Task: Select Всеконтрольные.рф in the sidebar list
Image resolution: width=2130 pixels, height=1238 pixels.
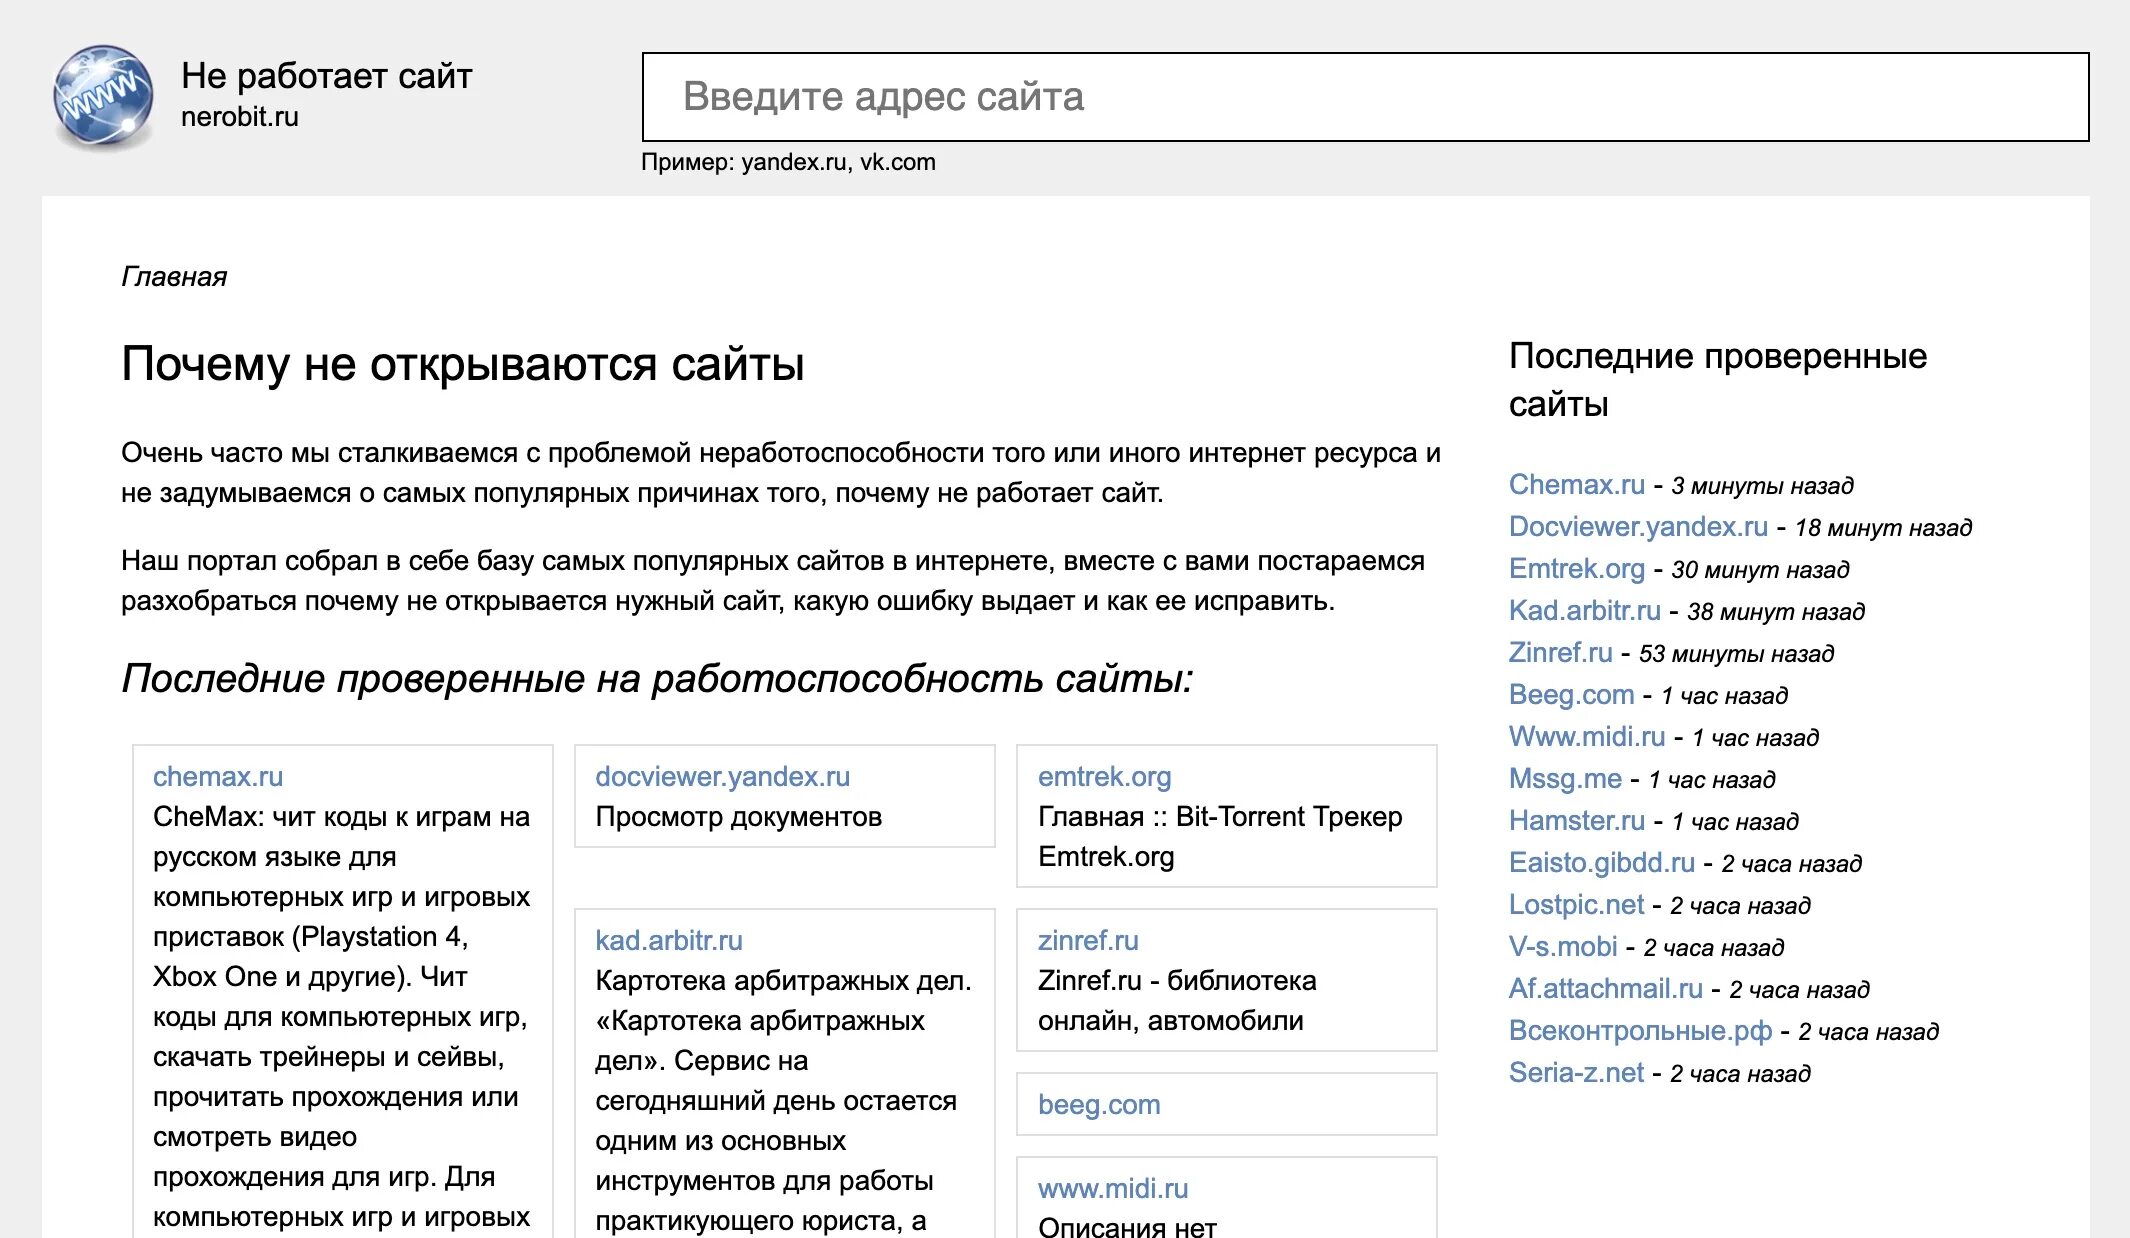Action: (1640, 1031)
